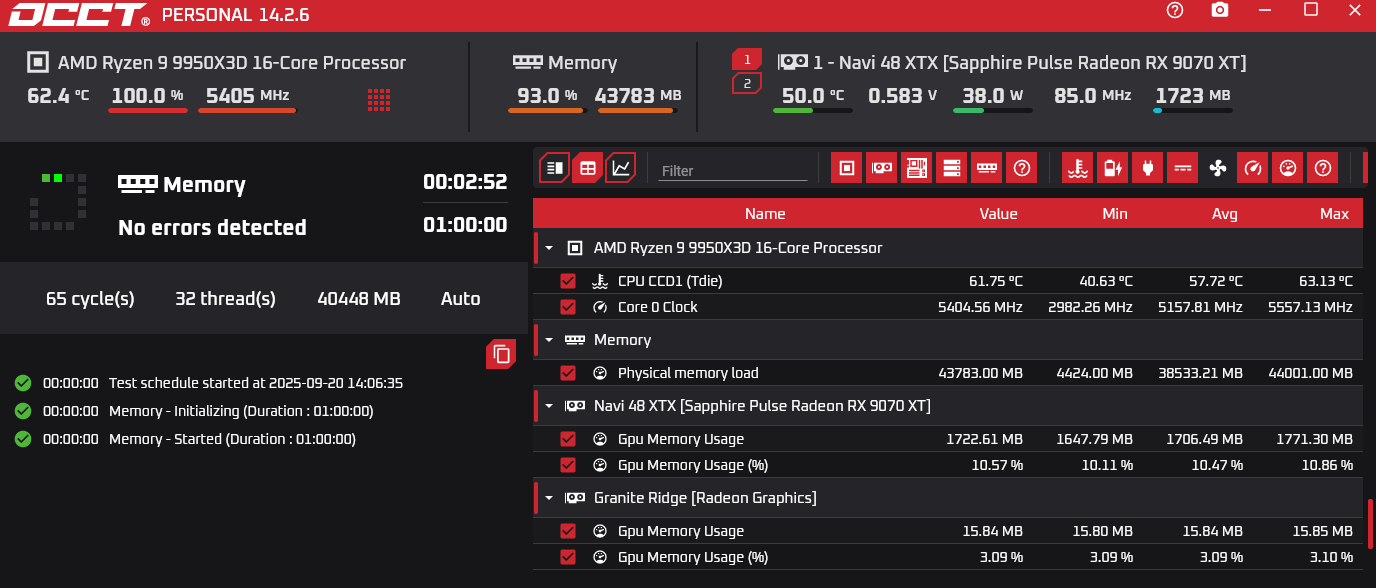The image size is (1376, 588).
Task: Click CPU clock 5405 MHz readout
Action: click(247, 96)
